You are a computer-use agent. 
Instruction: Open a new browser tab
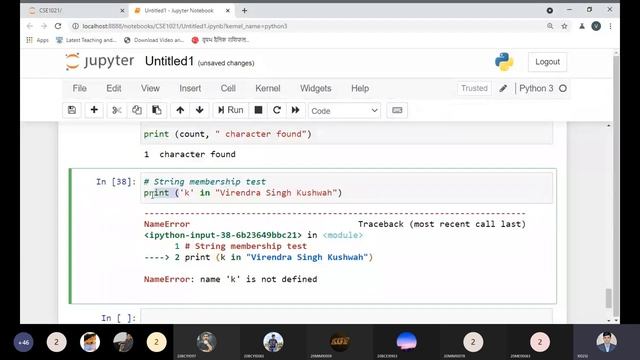pos(244,11)
